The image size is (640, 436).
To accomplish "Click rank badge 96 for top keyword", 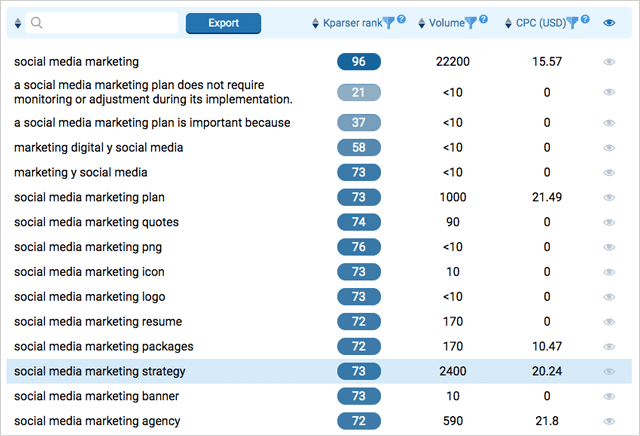I will tap(359, 62).
